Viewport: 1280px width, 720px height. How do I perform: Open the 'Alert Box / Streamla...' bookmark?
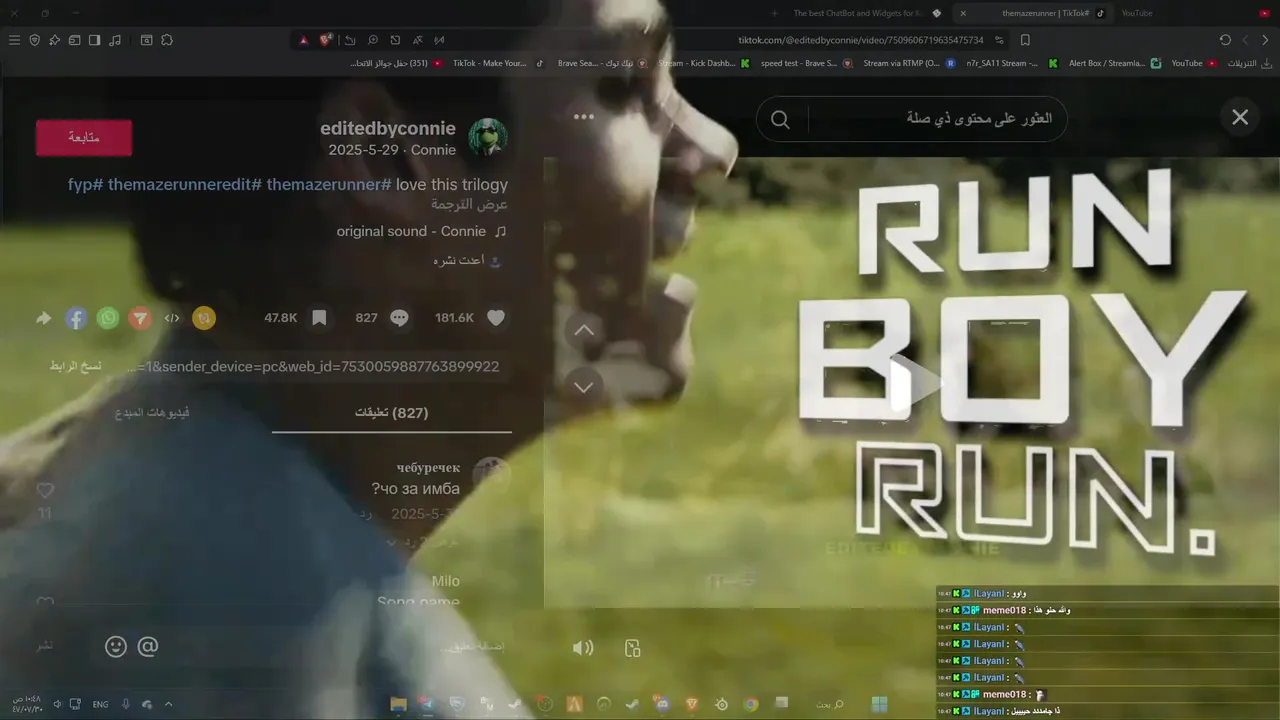coord(1115,63)
